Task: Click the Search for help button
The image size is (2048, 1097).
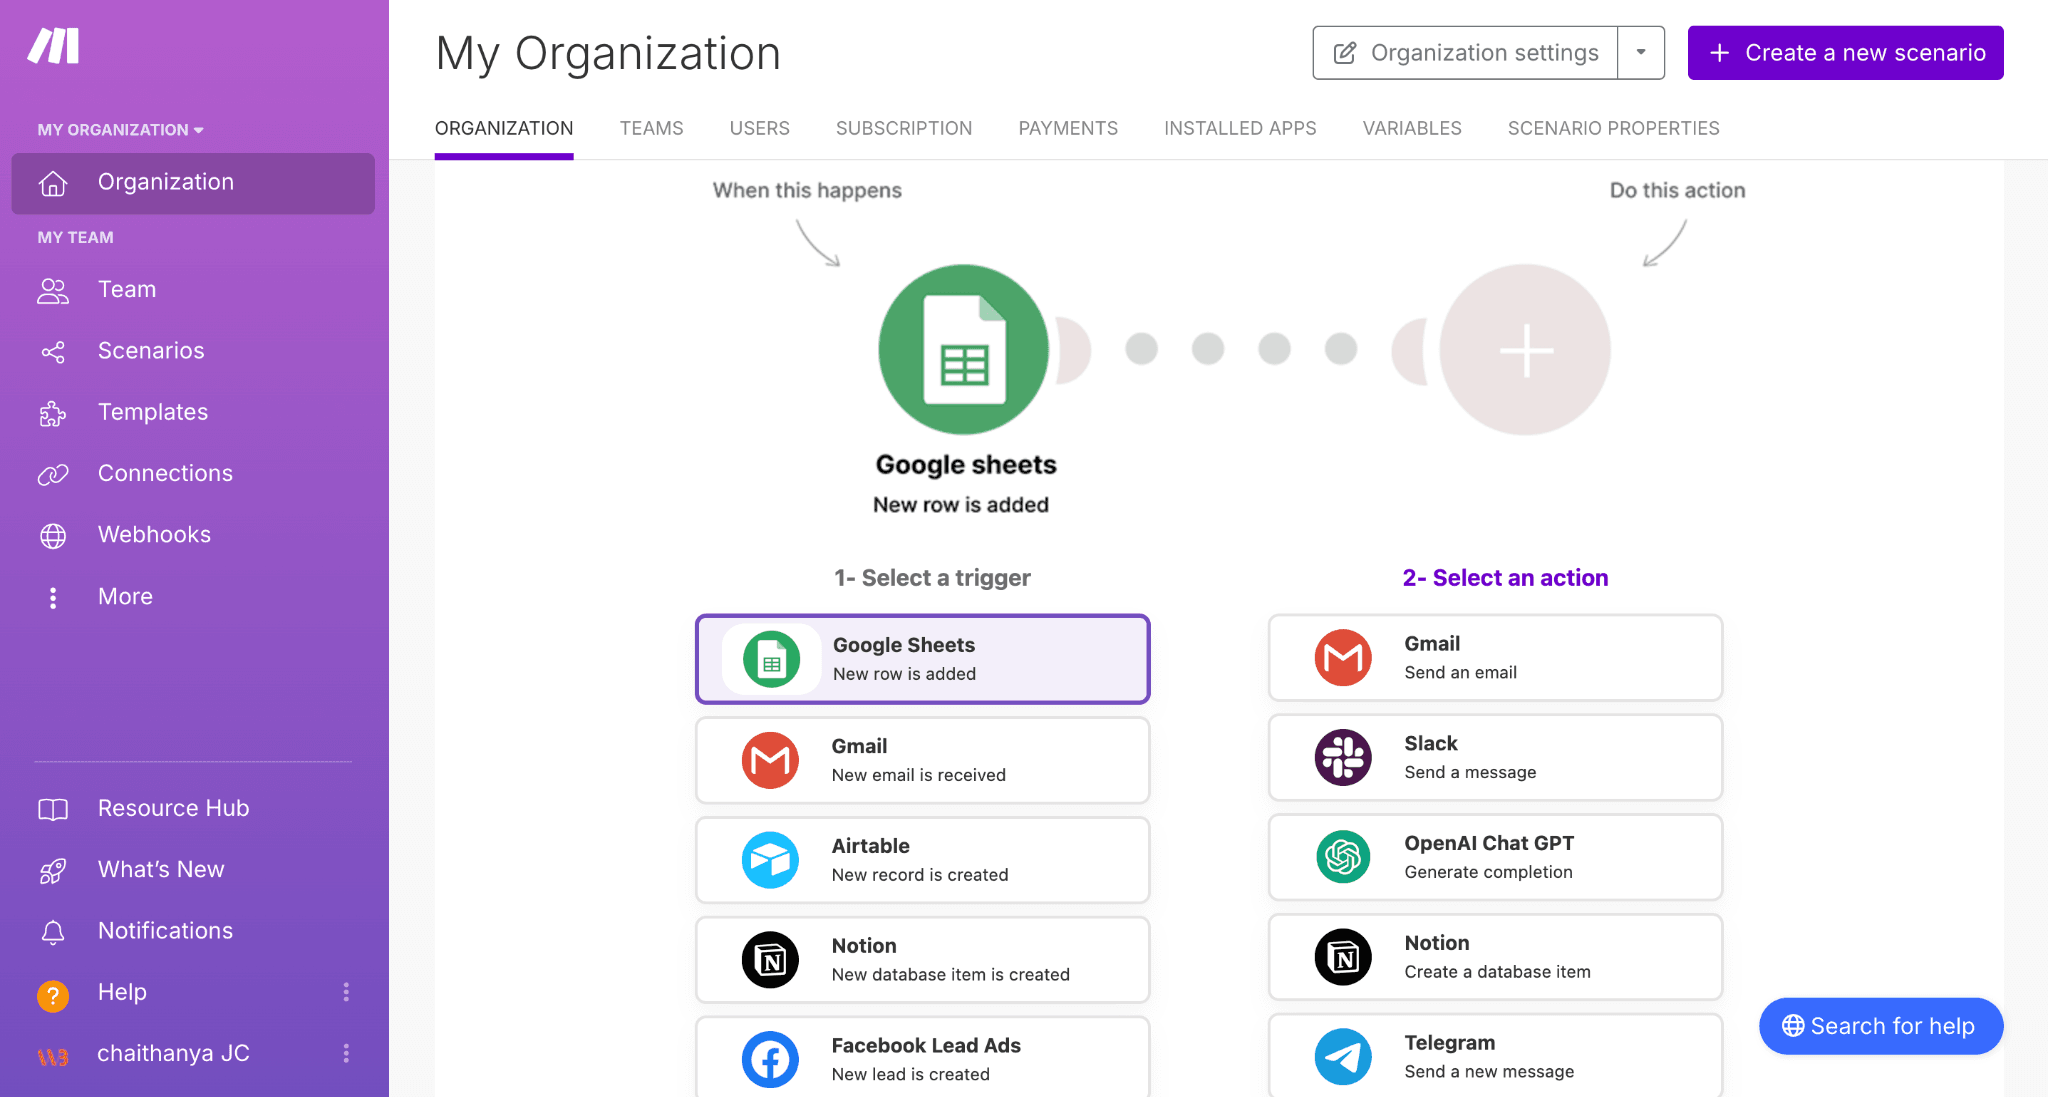Action: tap(1880, 1025)
